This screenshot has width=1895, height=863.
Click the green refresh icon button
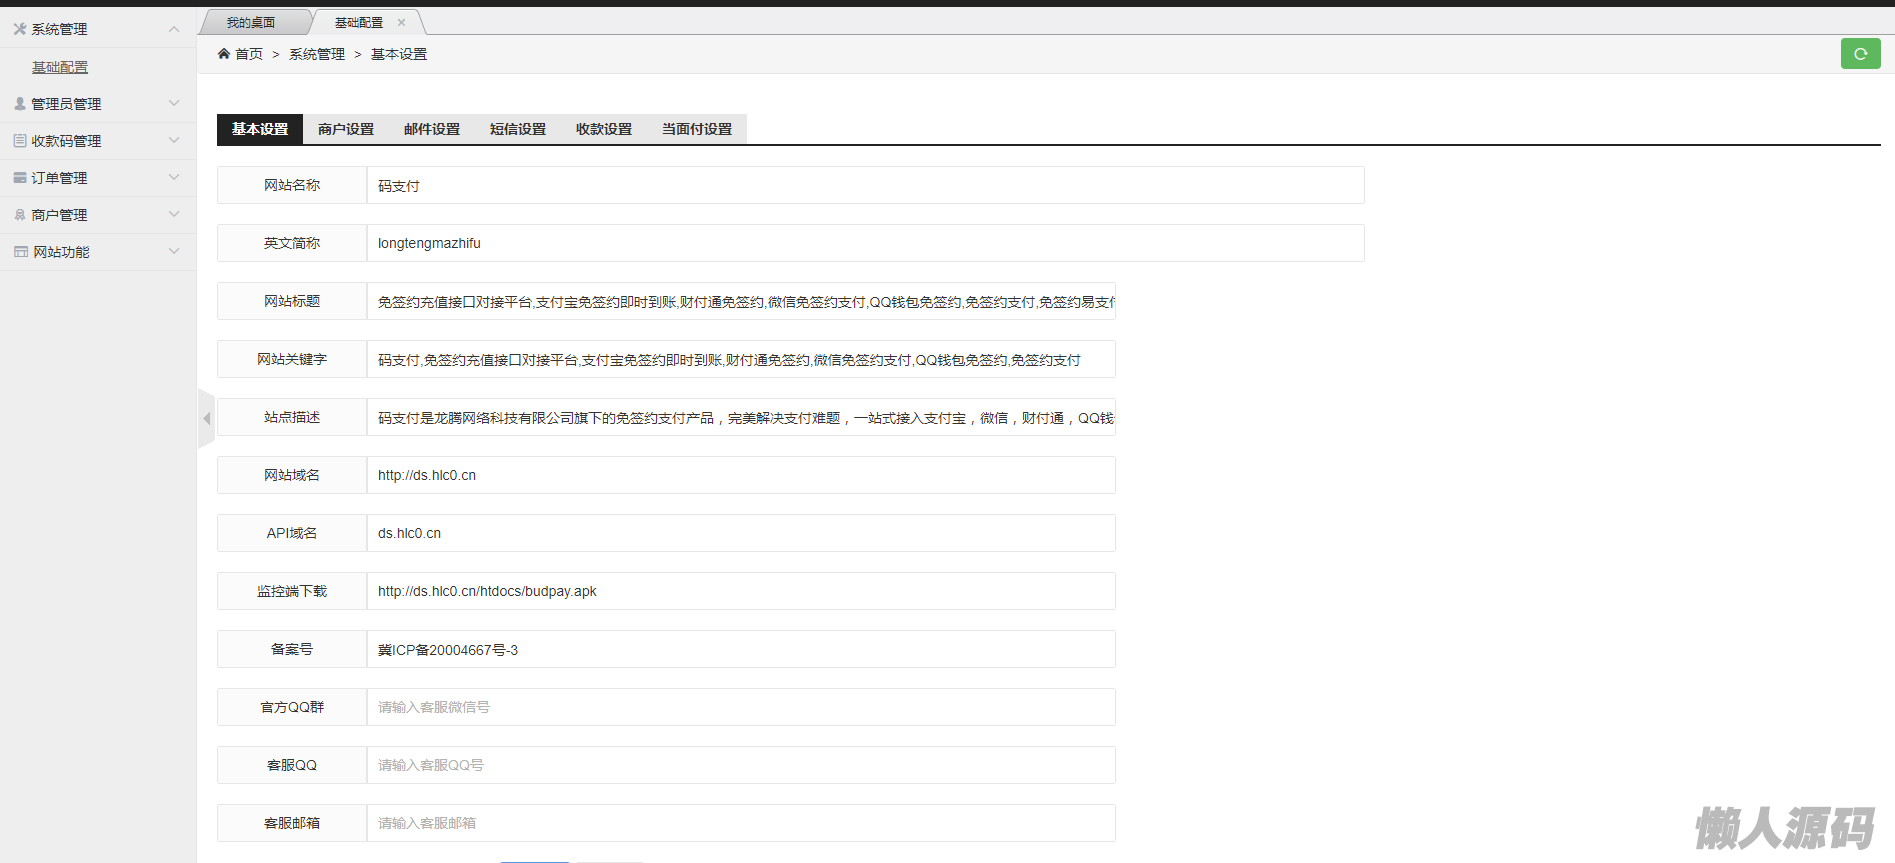(x=1860, y=54)
